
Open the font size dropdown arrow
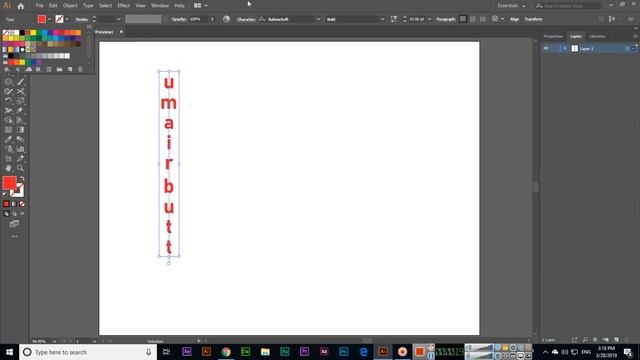[429, 19]
